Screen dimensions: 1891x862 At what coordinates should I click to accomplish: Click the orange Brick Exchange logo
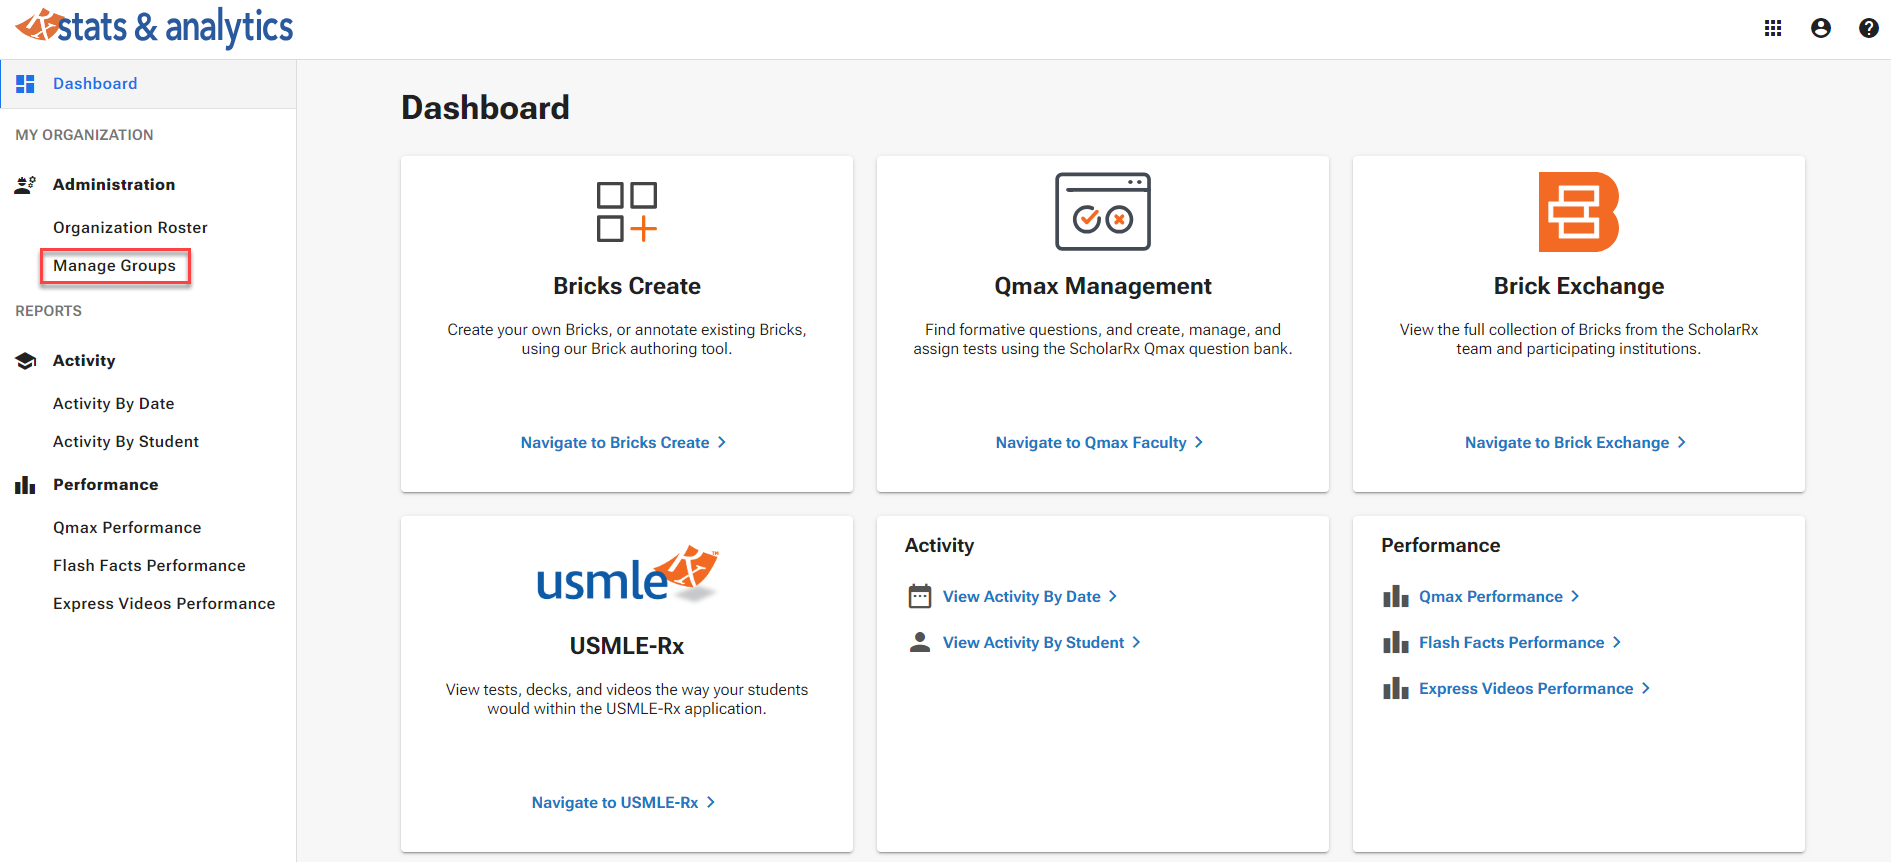(x=1578, y=212)
